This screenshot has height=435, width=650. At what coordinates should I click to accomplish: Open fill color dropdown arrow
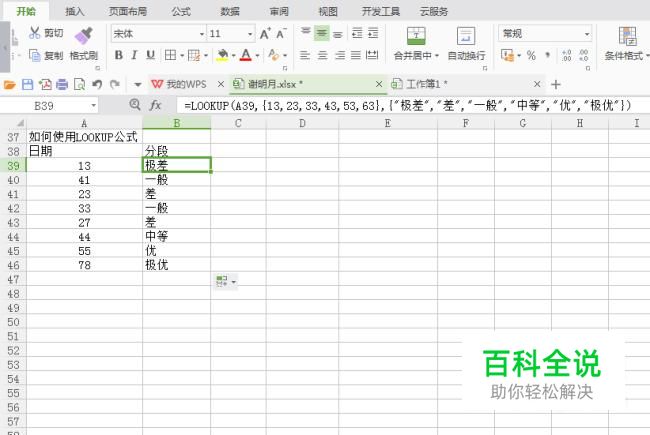point(233,55)
